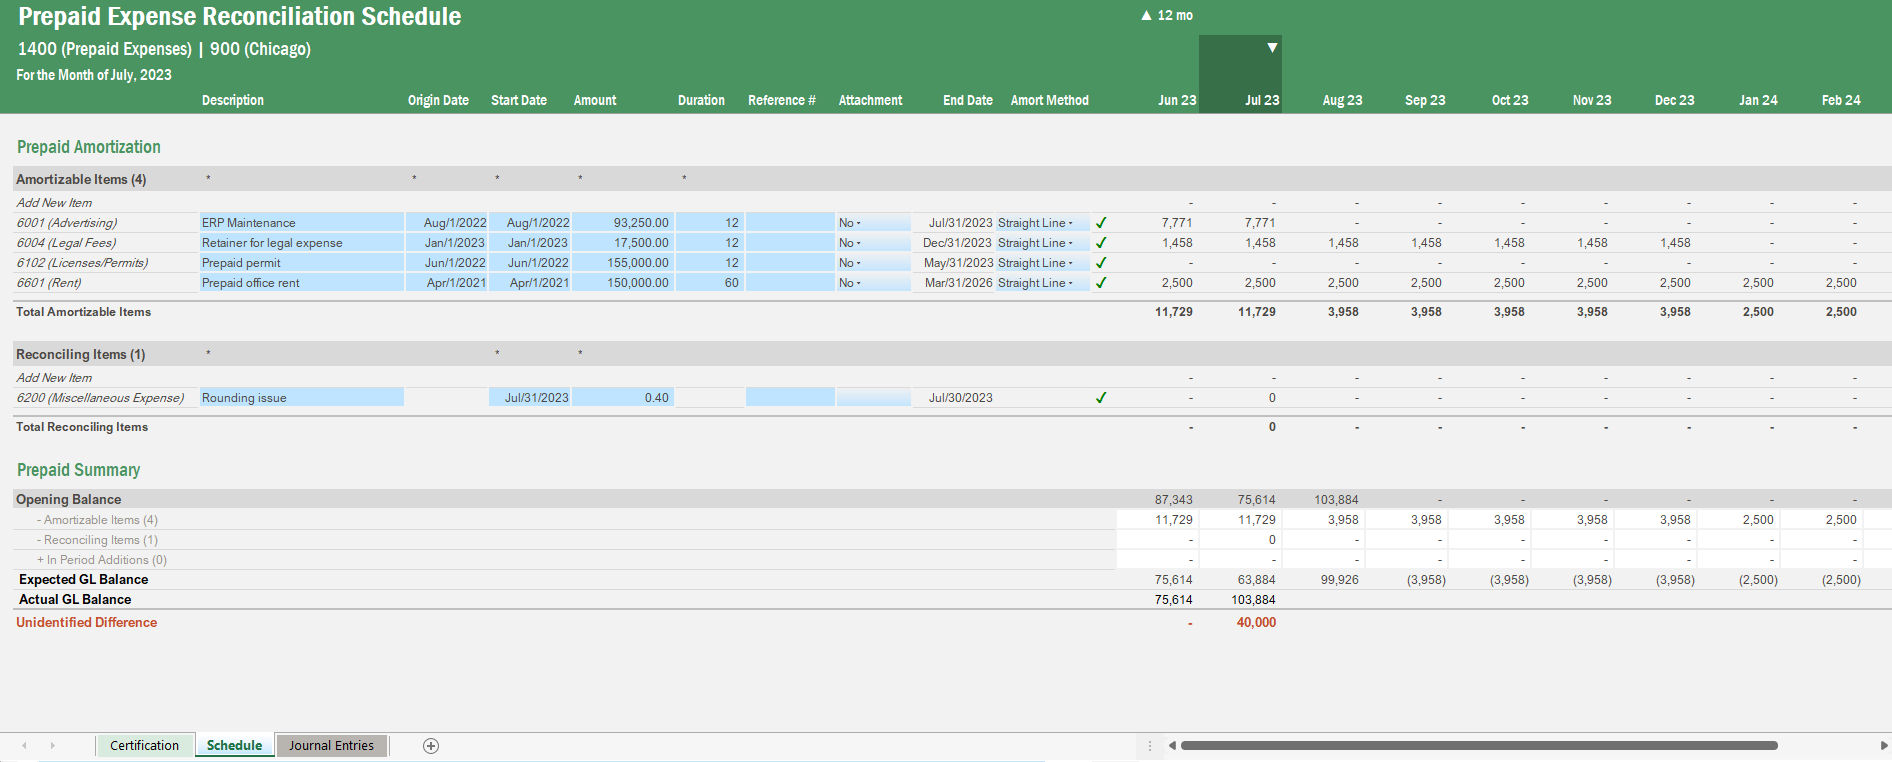The width and height of the screenshot is (1892, 762).
Task: Click Add New Item under Amortizable Items
Action: (x=54, y=203)
